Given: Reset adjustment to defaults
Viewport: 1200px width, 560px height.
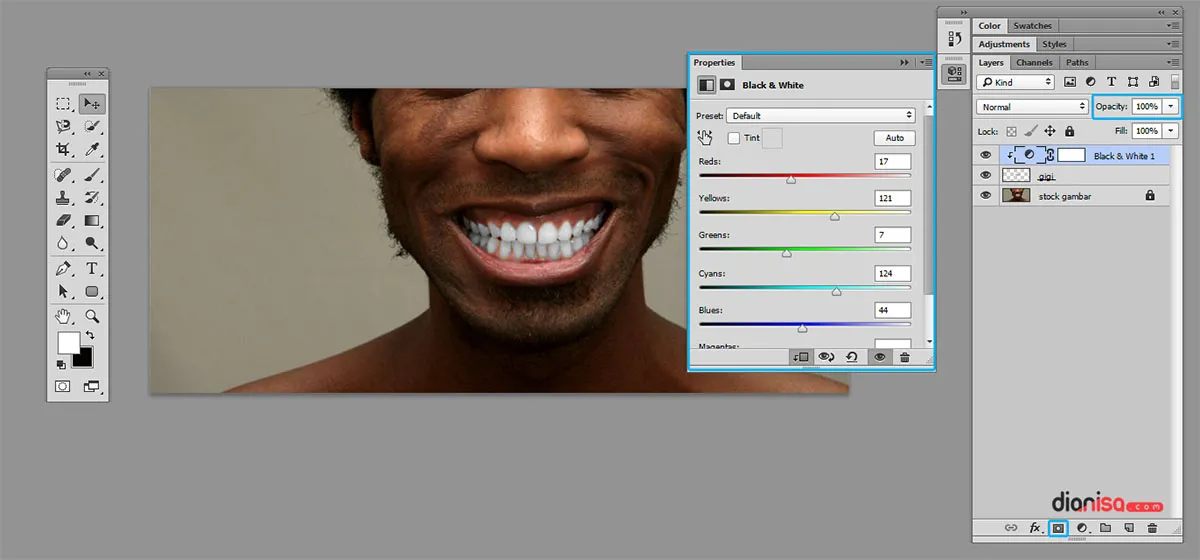Looking at the screenshot, I should click(x=852, y=356).
